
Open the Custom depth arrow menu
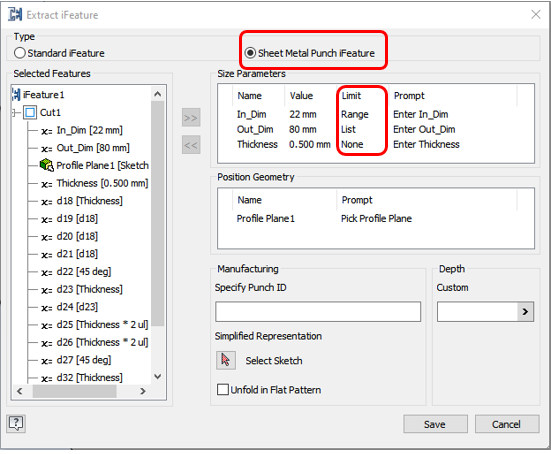pyautogui.click(x=525, y=311)
